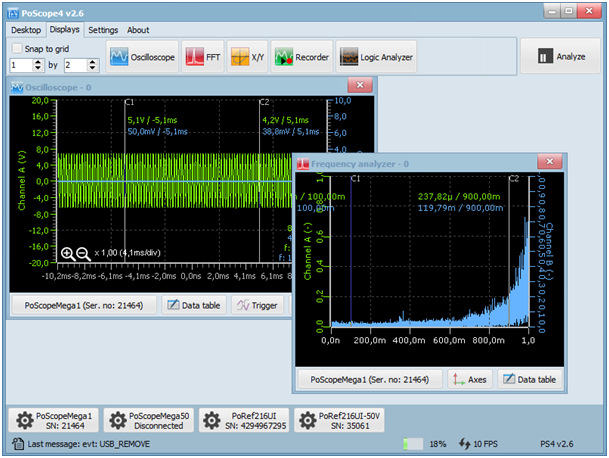Click the last message log icon
The height and width of the screenshot is (458, 609).
point(18,444)
